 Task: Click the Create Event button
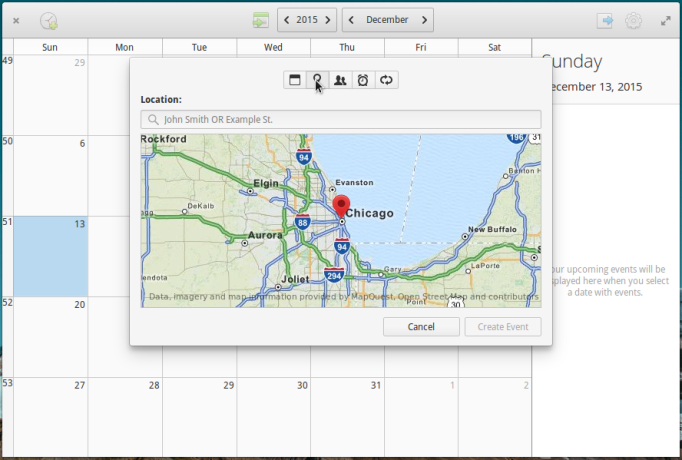pos(503,327)
